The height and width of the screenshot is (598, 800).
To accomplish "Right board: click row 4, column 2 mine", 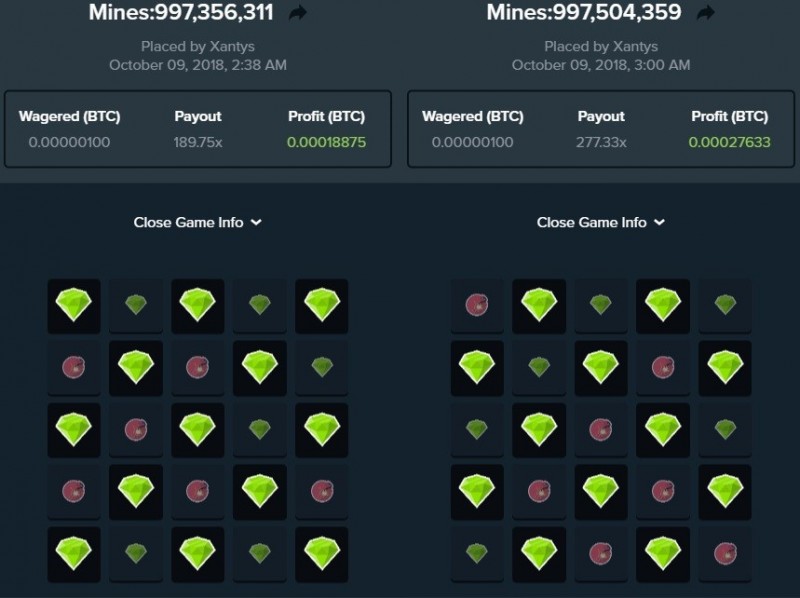I will point(539,491).
